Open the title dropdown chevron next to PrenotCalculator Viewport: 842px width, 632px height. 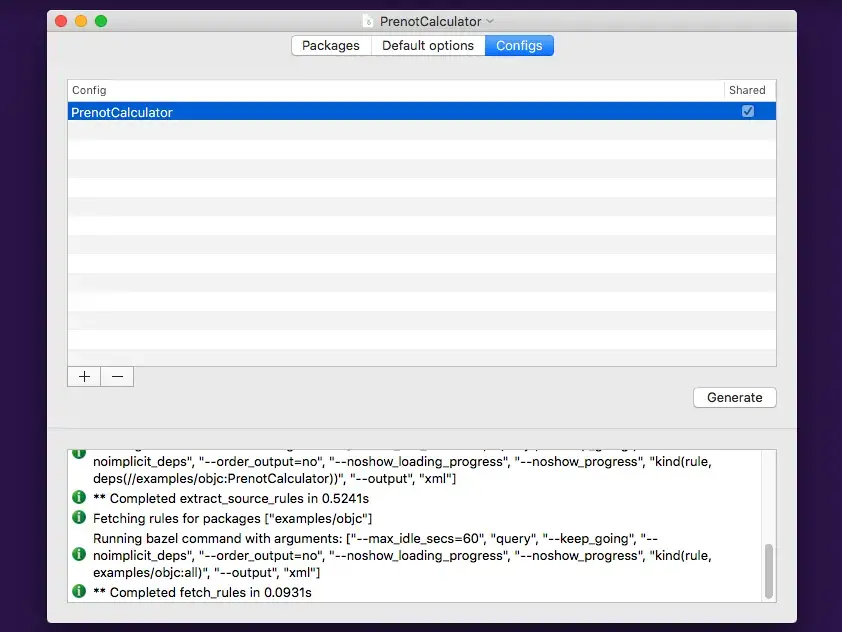coord(490,21)
